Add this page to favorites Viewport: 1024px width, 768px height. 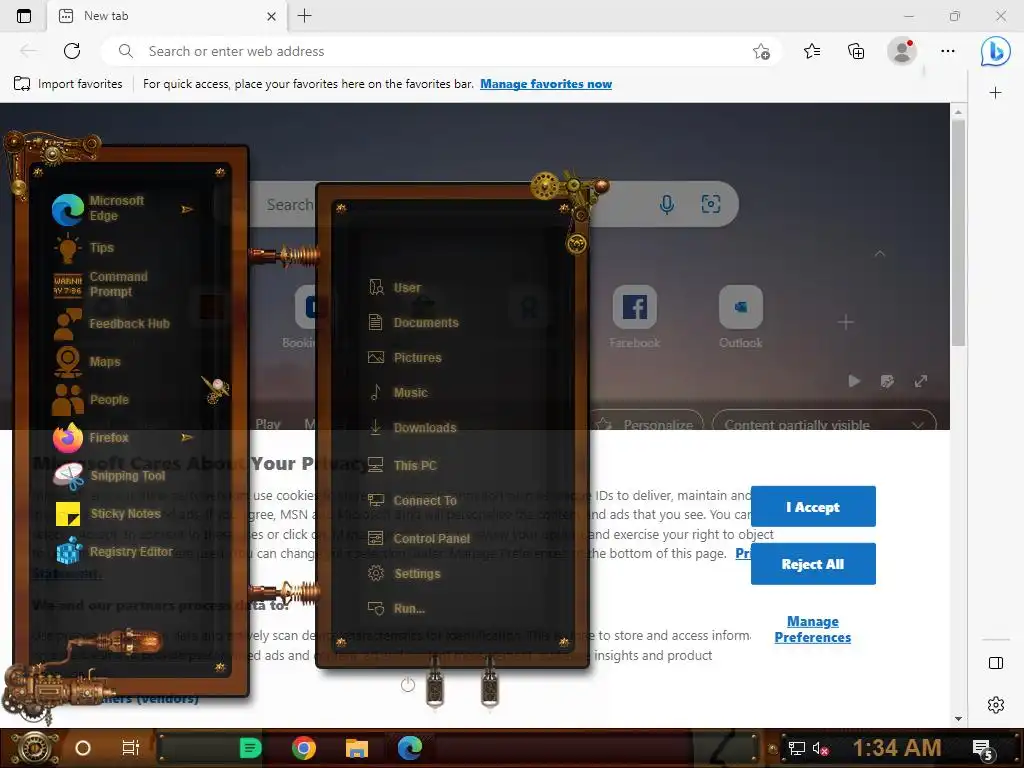pyautogui.click(x=761, y=51)
